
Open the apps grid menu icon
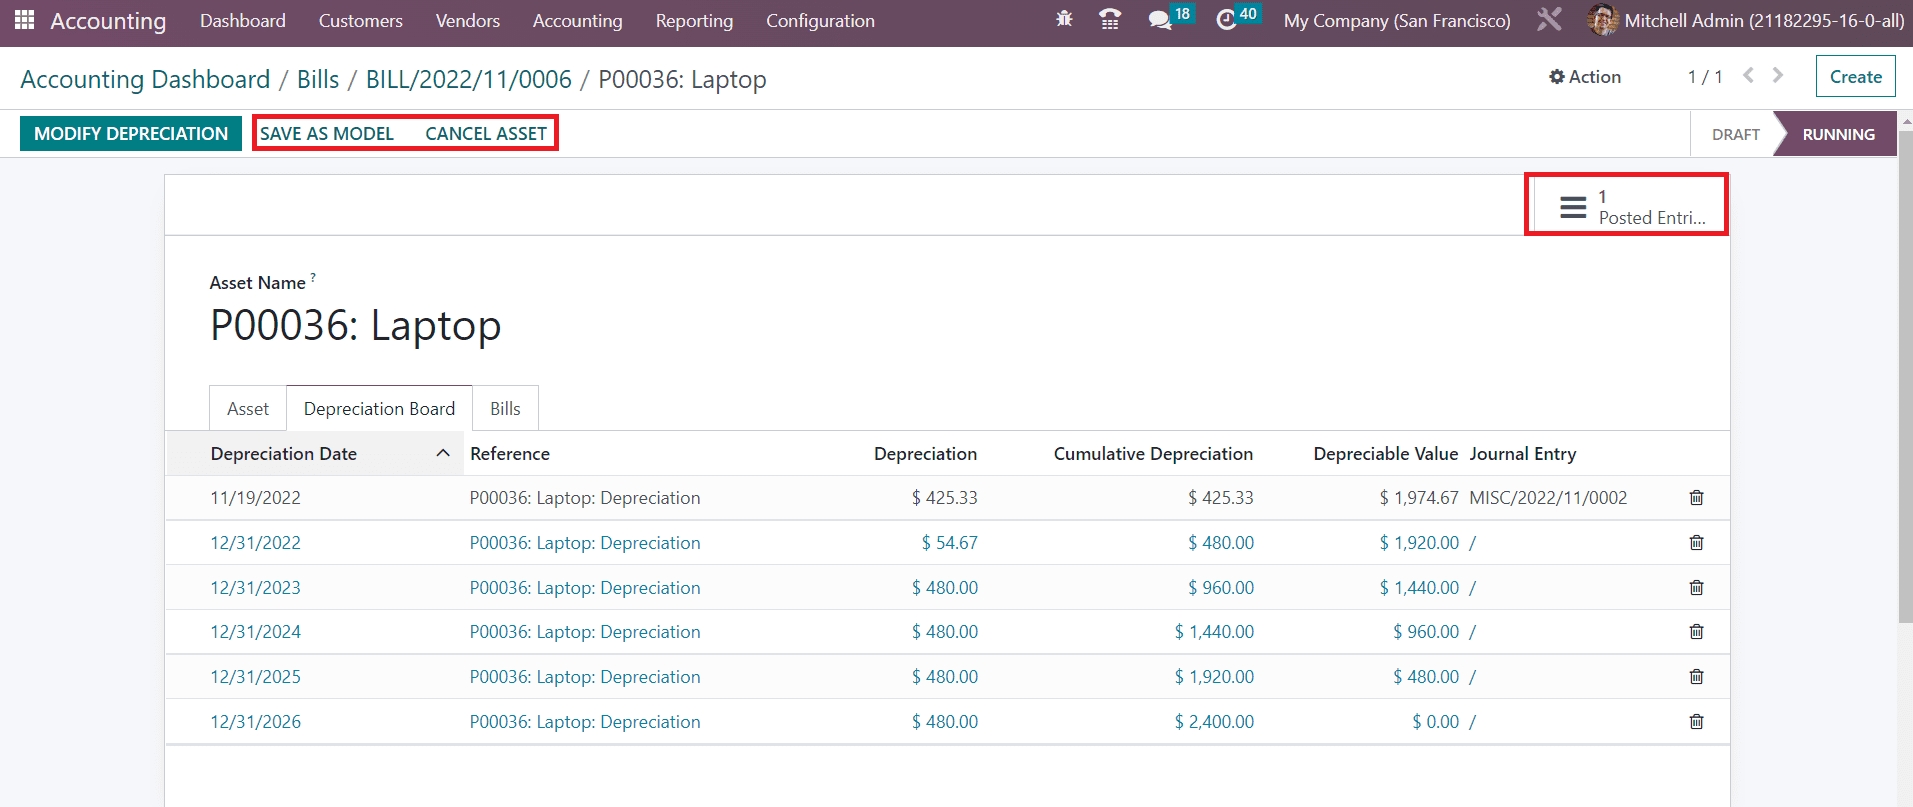point(24,20)
